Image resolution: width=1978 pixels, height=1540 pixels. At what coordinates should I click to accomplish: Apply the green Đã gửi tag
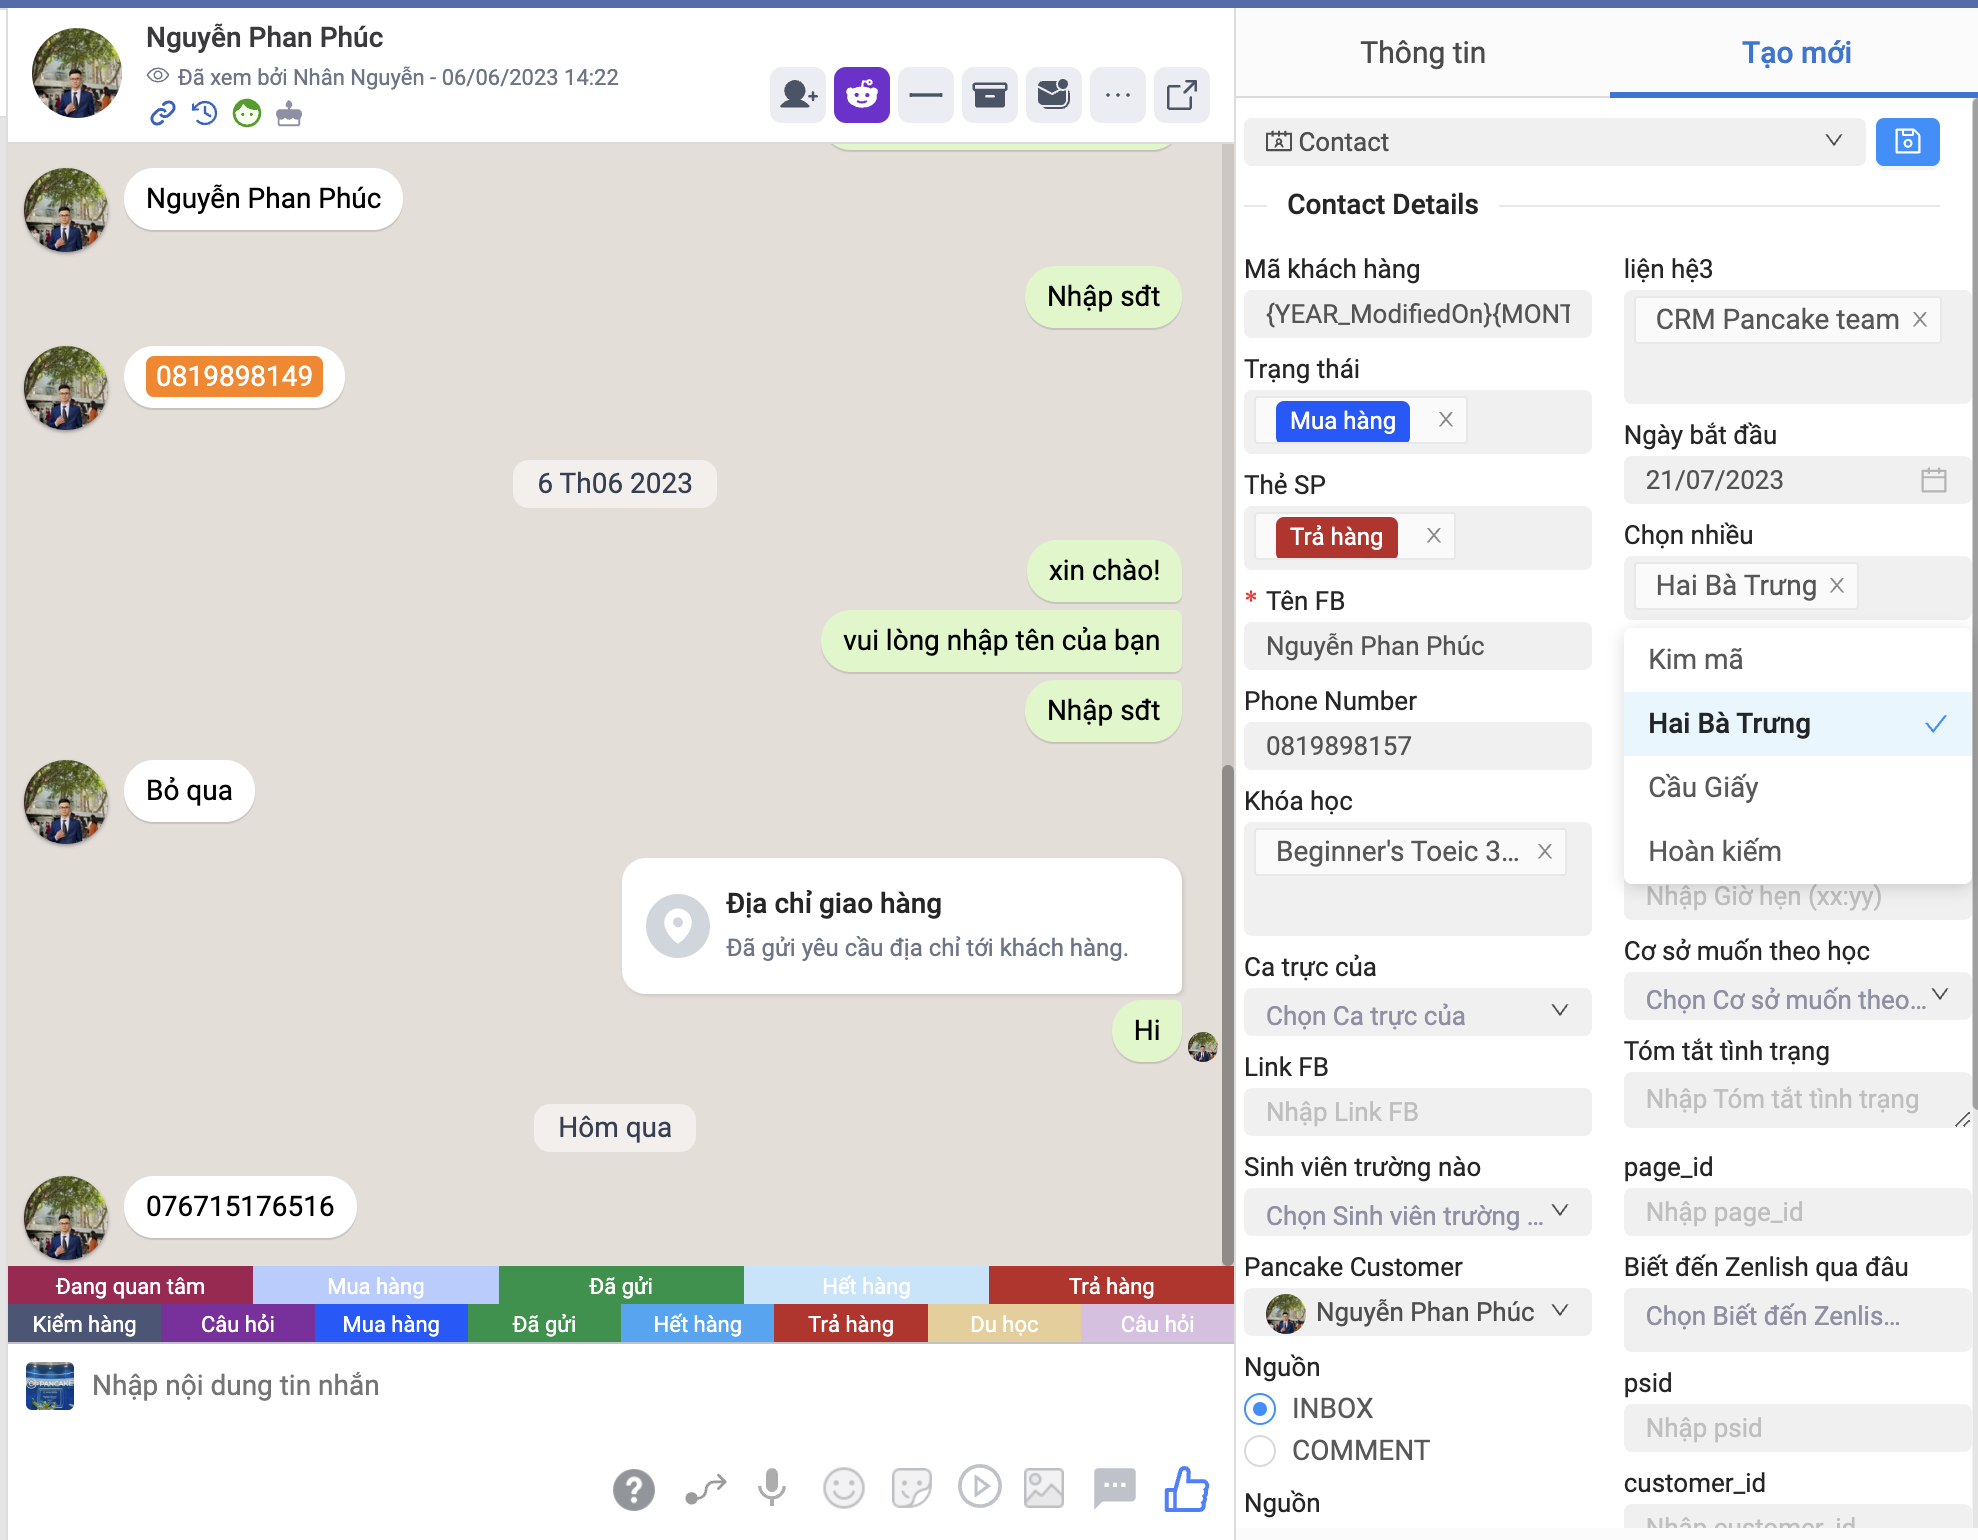(620, 1286)
